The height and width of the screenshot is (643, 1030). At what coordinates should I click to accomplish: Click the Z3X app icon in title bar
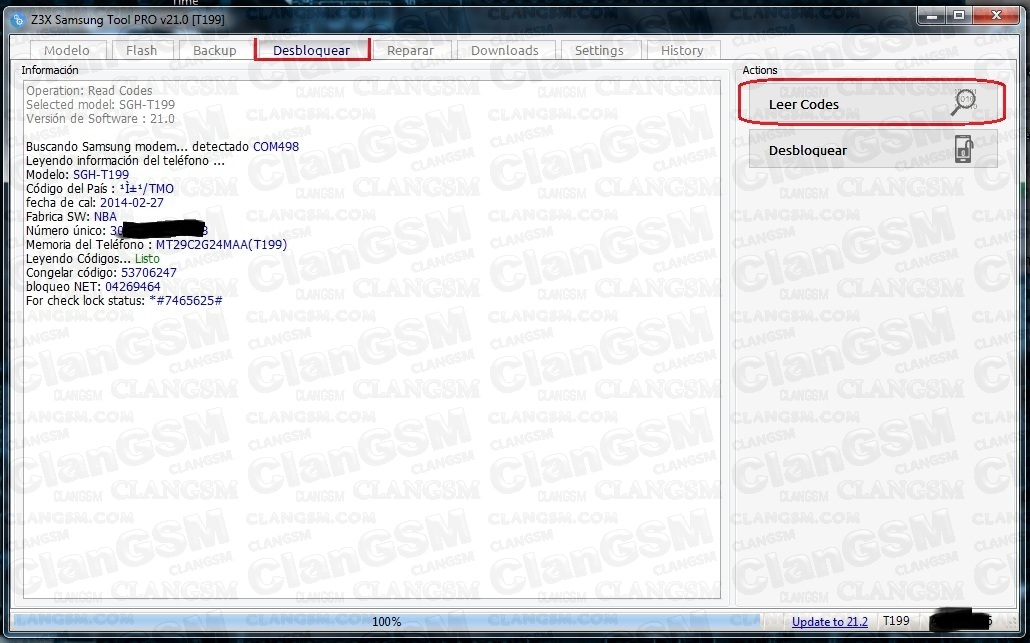(19, 20)
